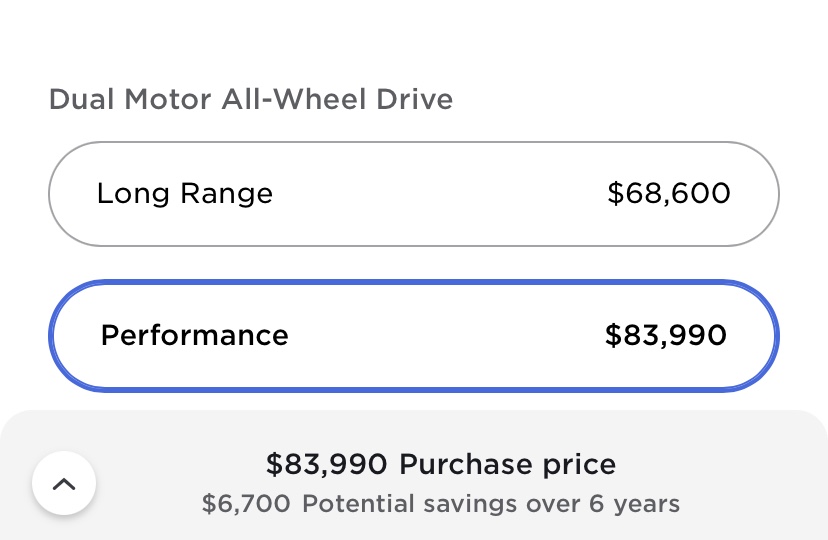Select the Long Range trim option
Image resolution: width=828 pixels, height=540 pixels.
413,194
